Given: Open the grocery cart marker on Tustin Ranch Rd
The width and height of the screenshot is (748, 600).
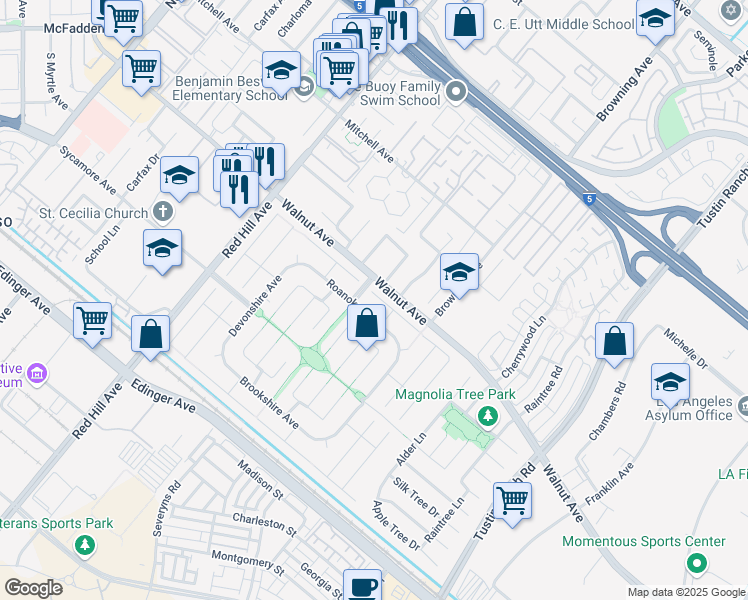Looking at the screenshot, I should coord(512,502).
